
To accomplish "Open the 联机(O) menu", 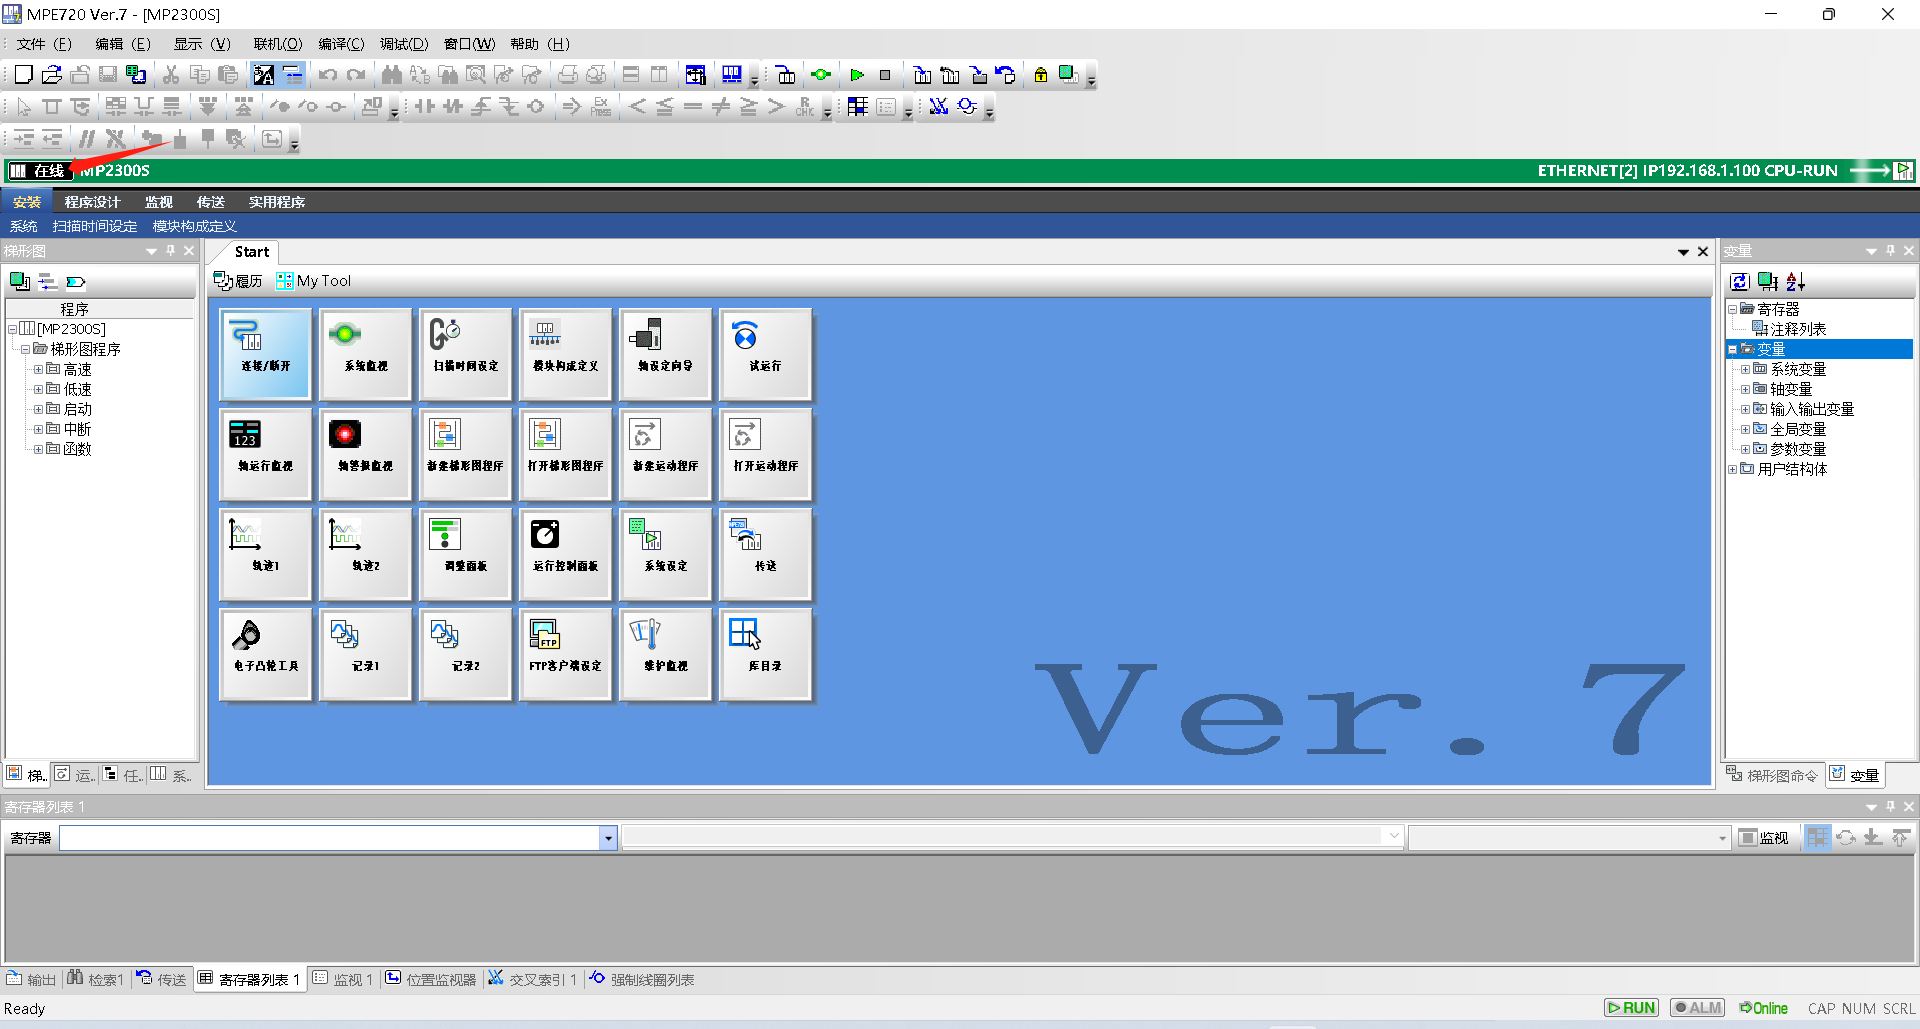I will 278,44.
